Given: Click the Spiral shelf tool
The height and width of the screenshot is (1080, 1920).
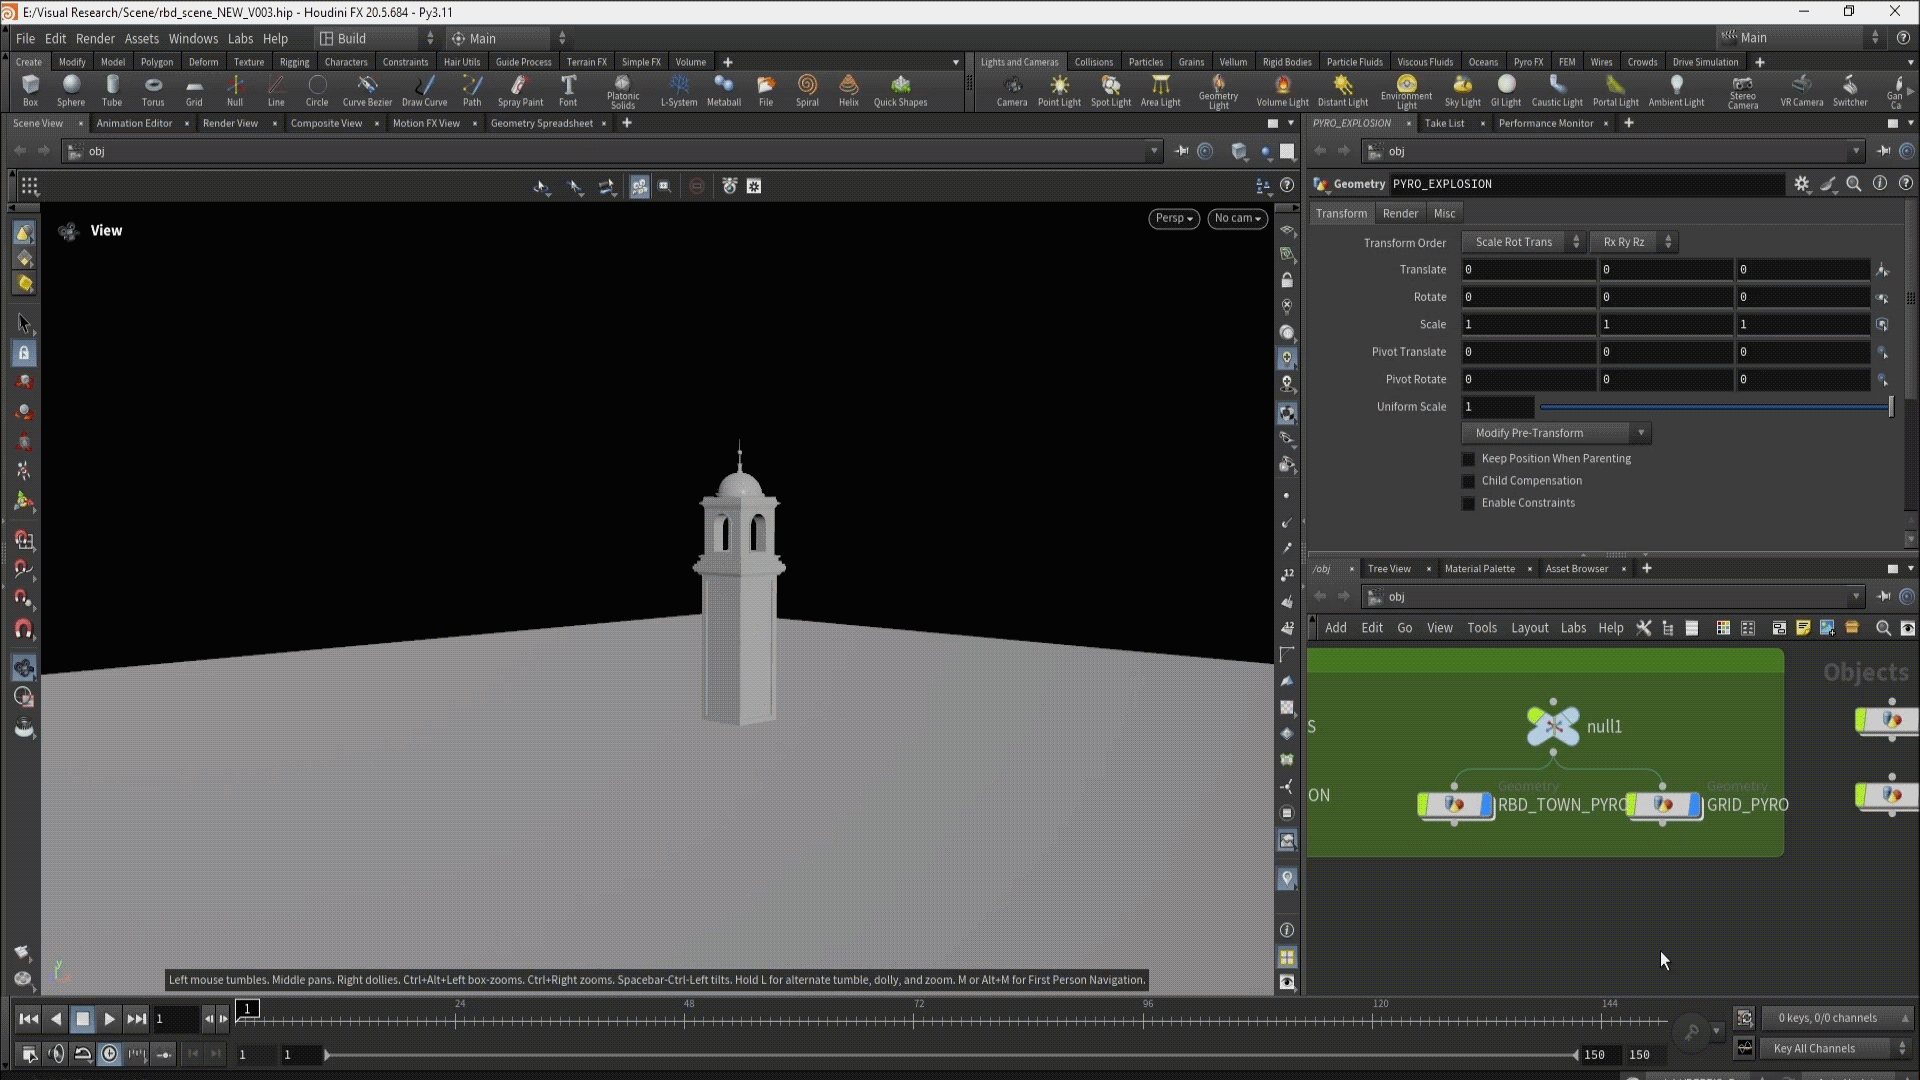Looking at the screenshot, I should click(x=807, y=89).
